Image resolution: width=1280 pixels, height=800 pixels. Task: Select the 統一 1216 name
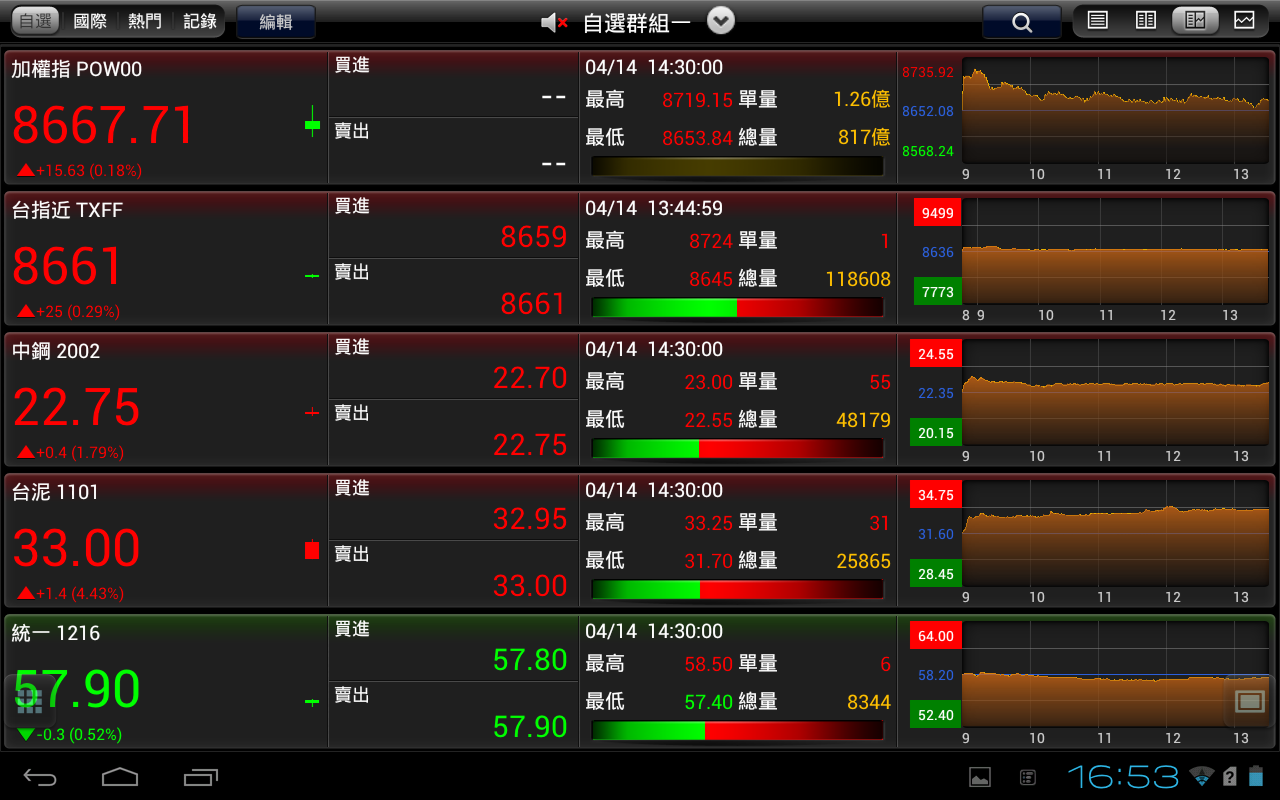pos(56,633)
